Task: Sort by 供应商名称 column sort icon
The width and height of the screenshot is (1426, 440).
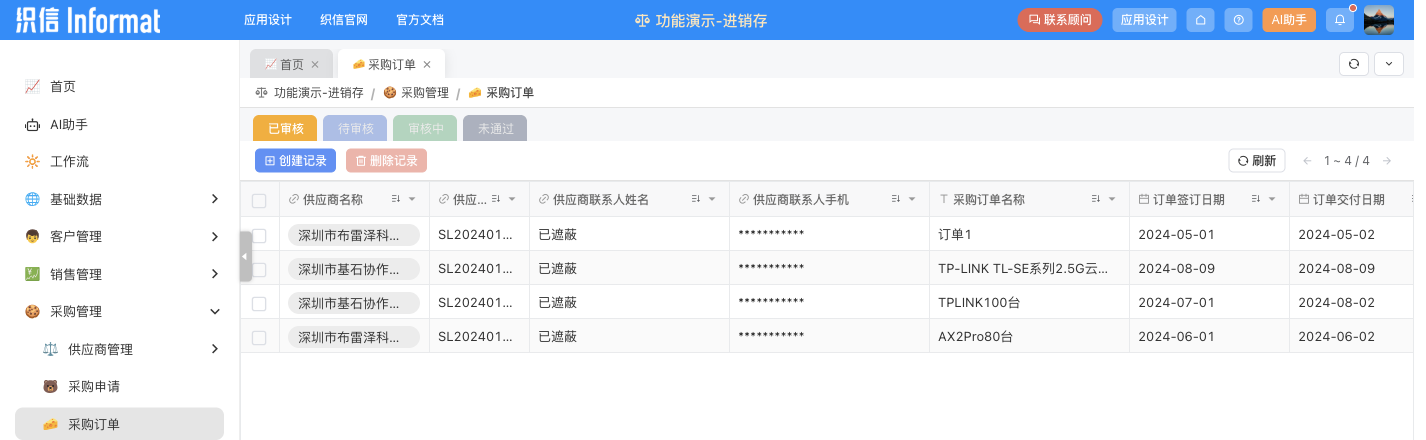Action: click(x=396, y=199)
